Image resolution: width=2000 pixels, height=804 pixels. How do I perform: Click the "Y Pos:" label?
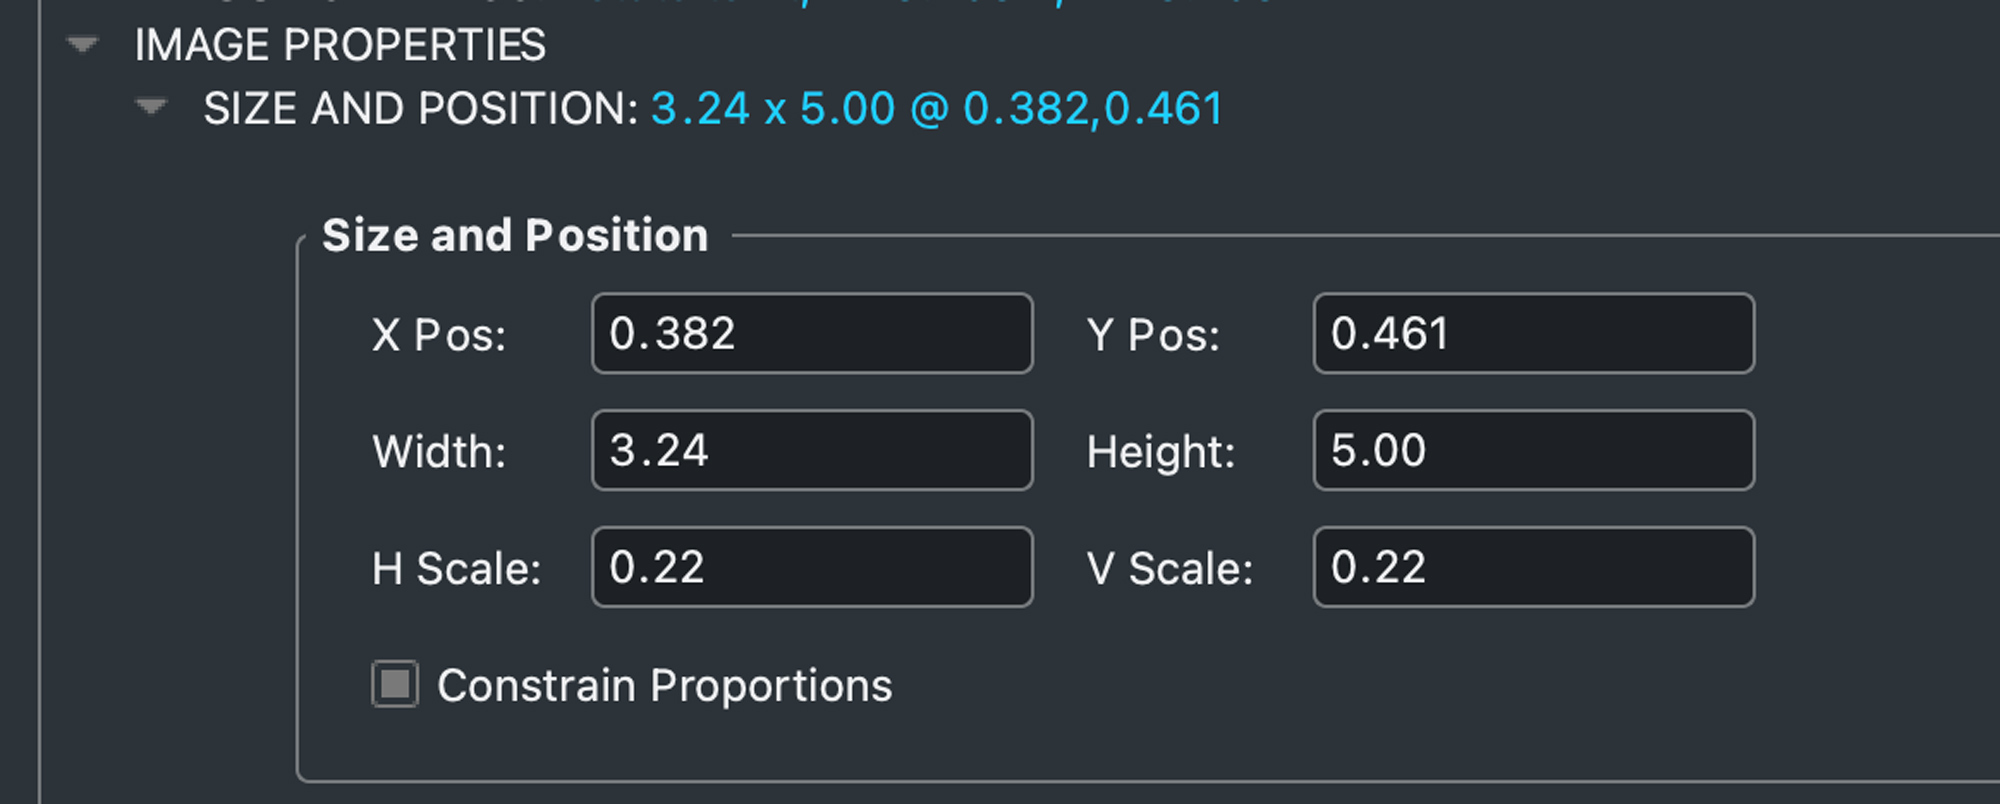click(1153, 335)
